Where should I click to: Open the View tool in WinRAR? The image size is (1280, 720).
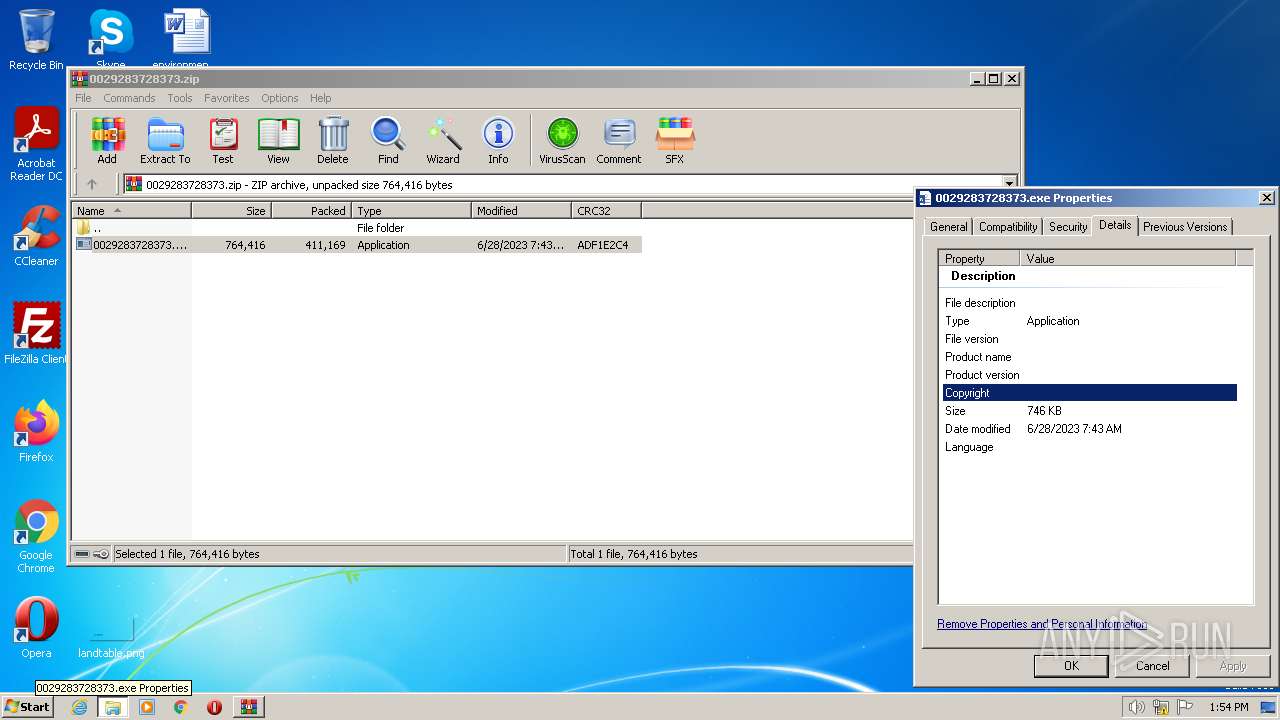point(278,140)
